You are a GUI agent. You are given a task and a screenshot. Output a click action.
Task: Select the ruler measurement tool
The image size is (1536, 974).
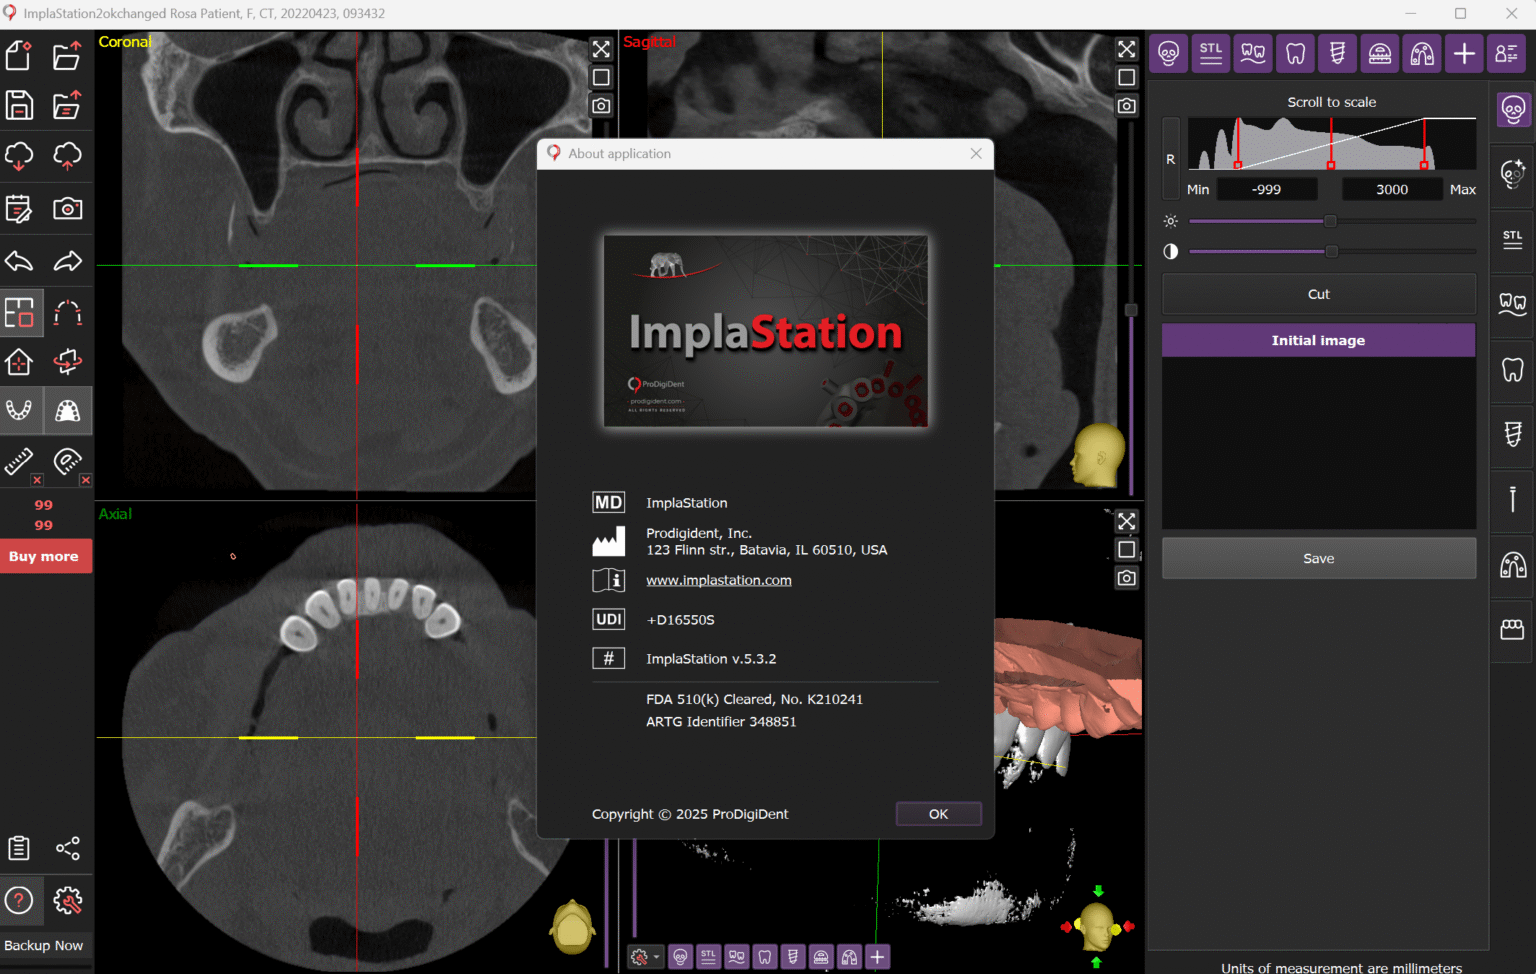[x=19, y=461]
